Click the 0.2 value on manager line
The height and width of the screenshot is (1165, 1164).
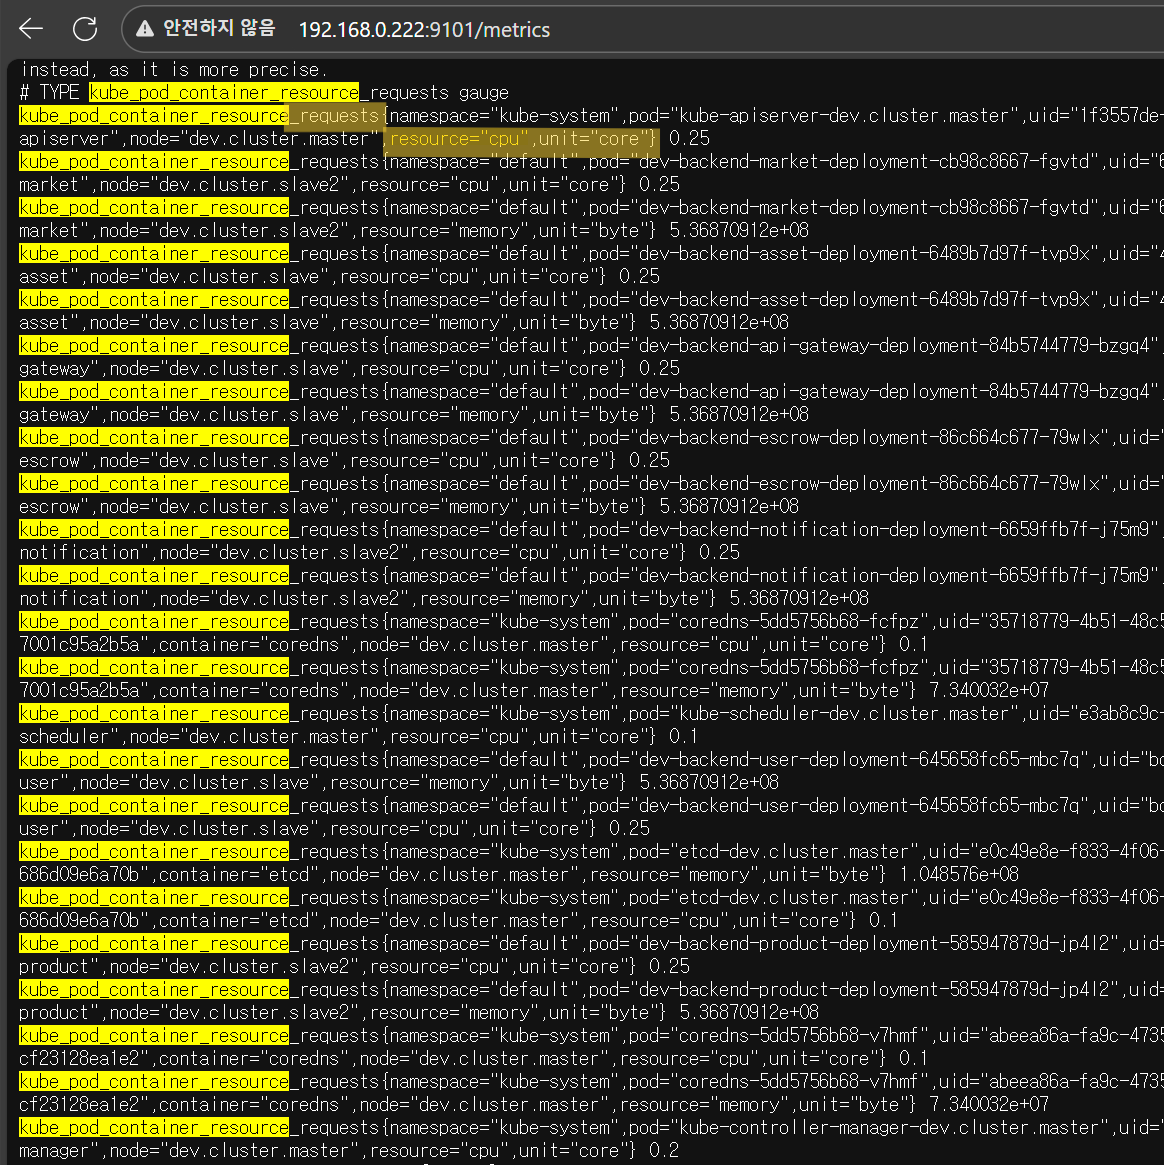[663, 1151]
